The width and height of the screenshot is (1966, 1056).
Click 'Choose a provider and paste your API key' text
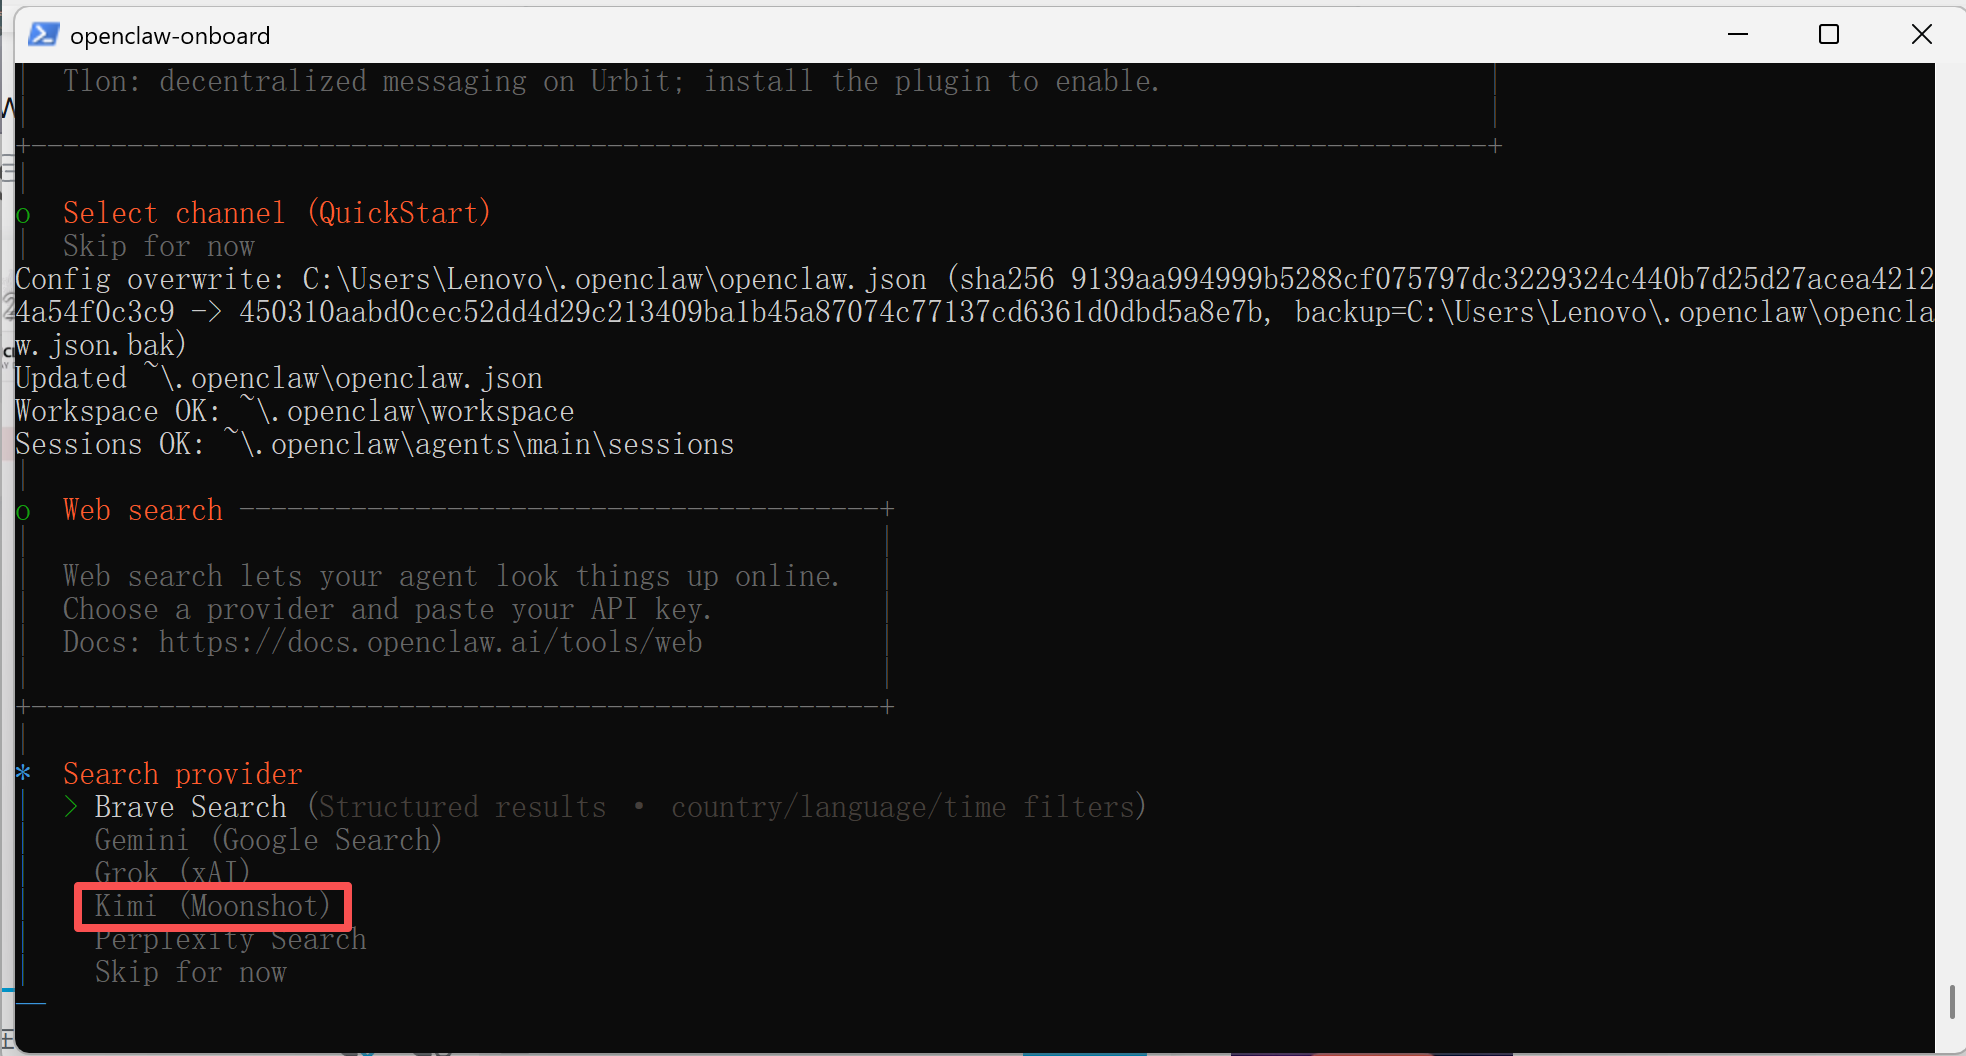coord(387,609)
